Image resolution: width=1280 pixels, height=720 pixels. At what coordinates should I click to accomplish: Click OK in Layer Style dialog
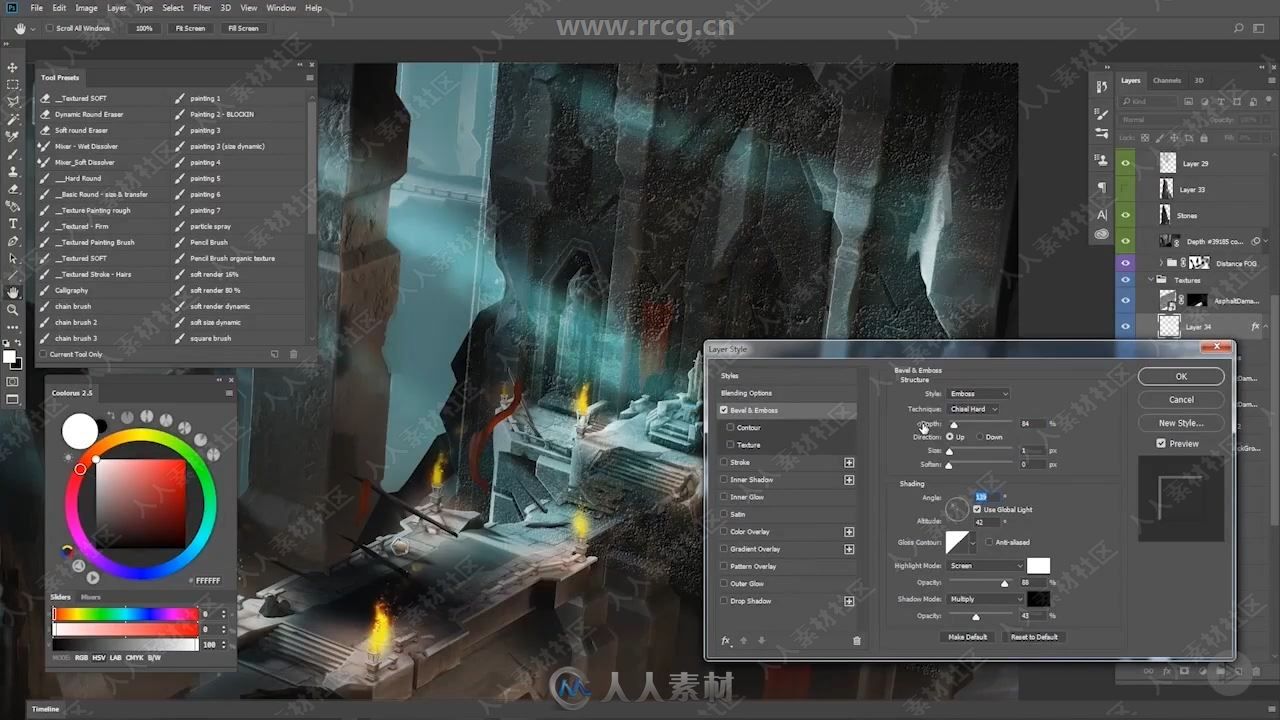tap(1181, 376)
